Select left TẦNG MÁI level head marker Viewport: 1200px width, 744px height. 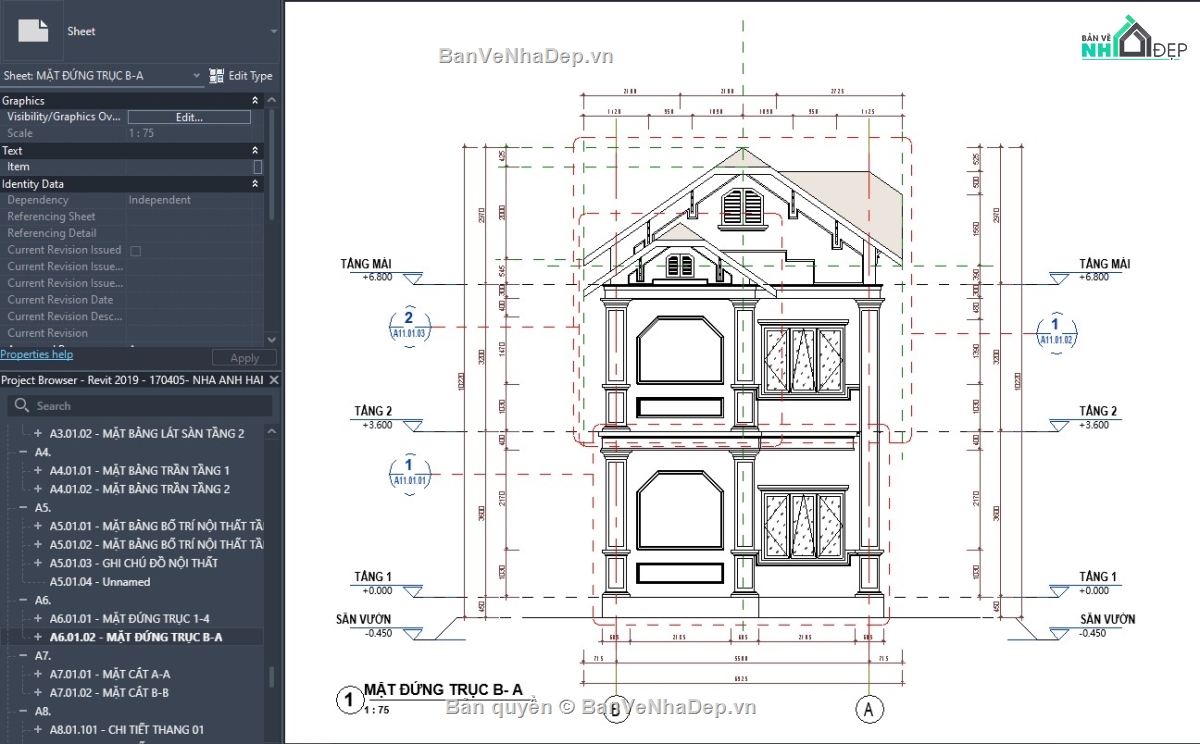(411, 279)
